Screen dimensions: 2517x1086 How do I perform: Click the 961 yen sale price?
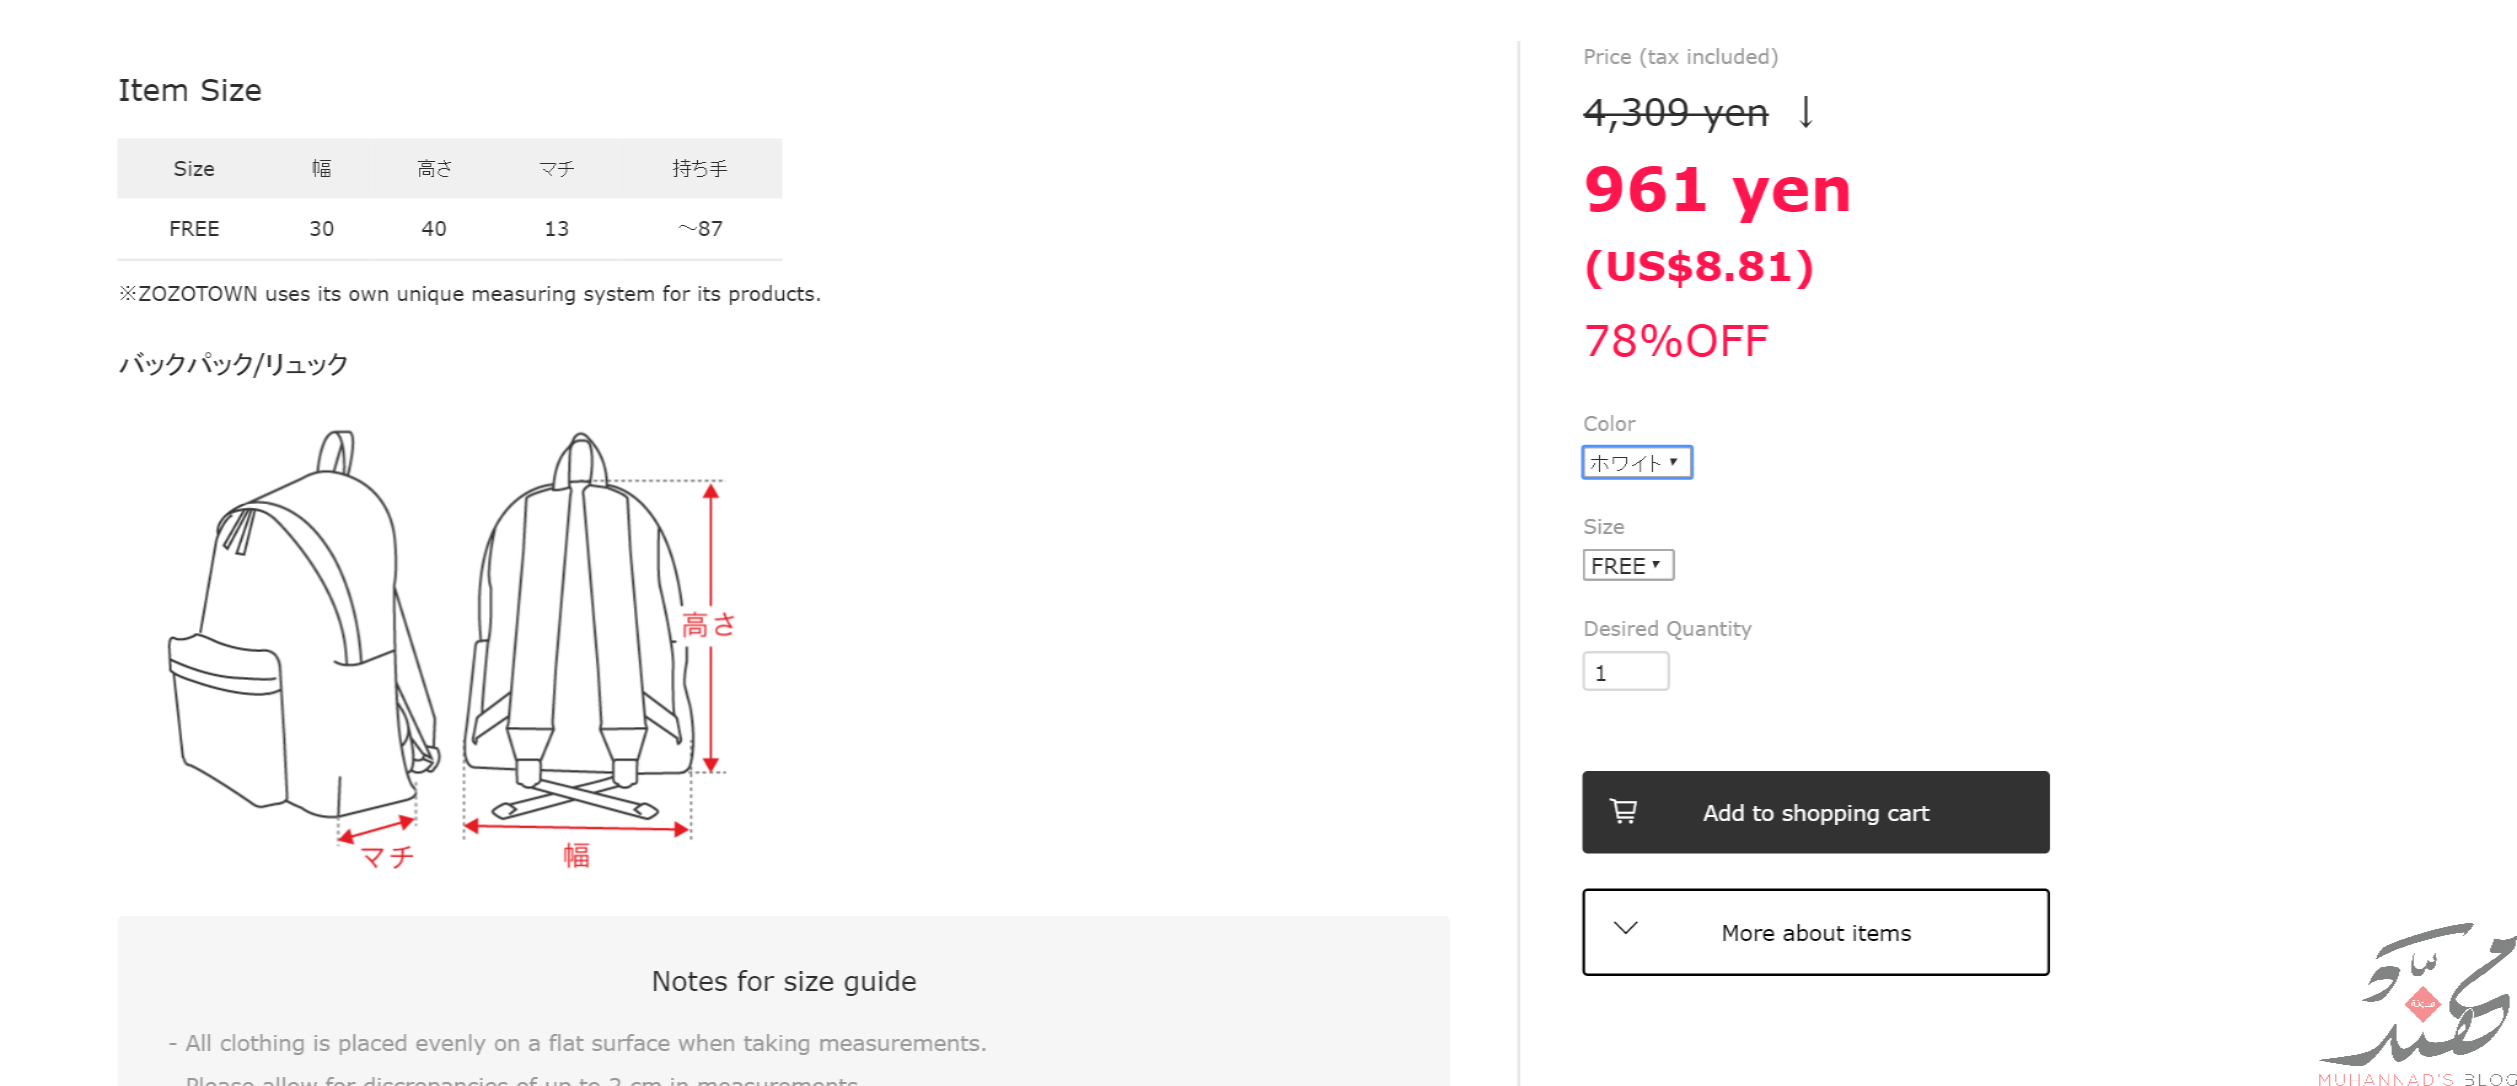pyautogui.click(x=1717, y=190)
